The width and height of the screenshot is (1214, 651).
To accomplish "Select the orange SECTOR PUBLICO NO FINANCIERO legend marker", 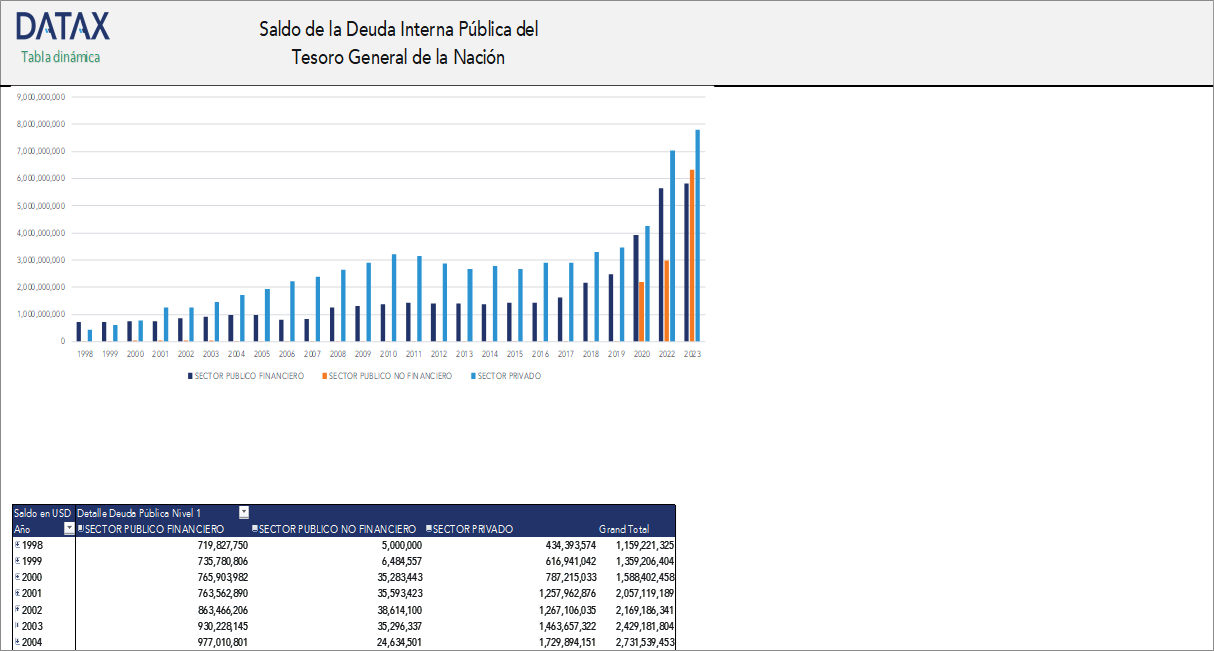I will coord(324,375).
